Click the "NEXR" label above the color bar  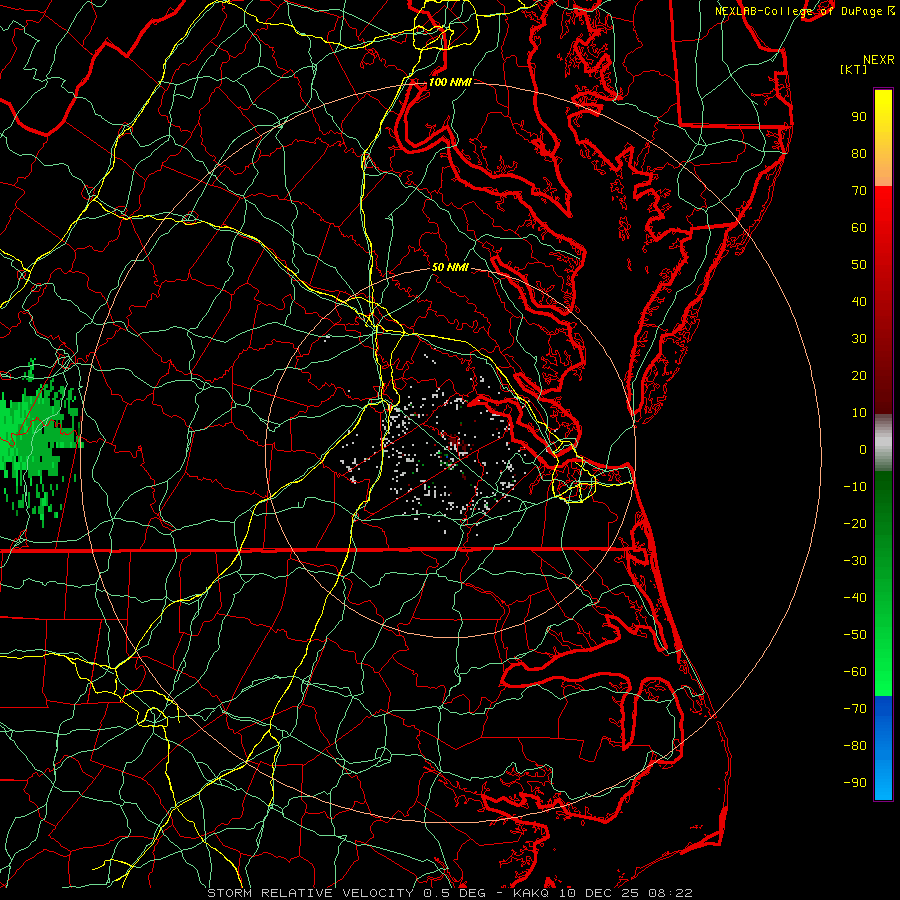[x=879, y=60]
